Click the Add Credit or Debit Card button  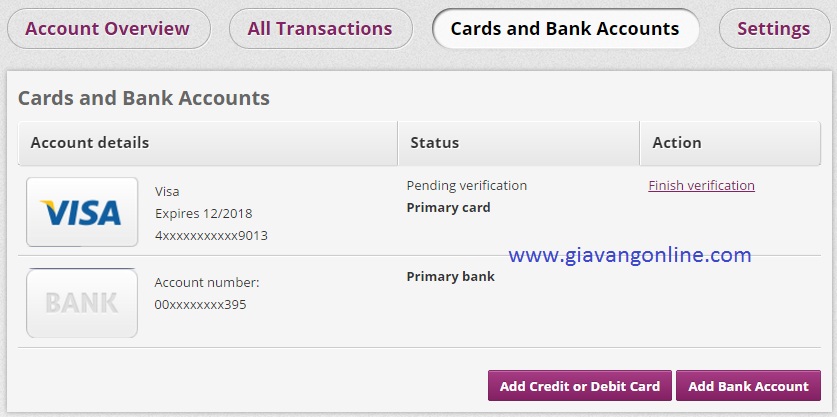pyautogui.click(x=580, y=385)
